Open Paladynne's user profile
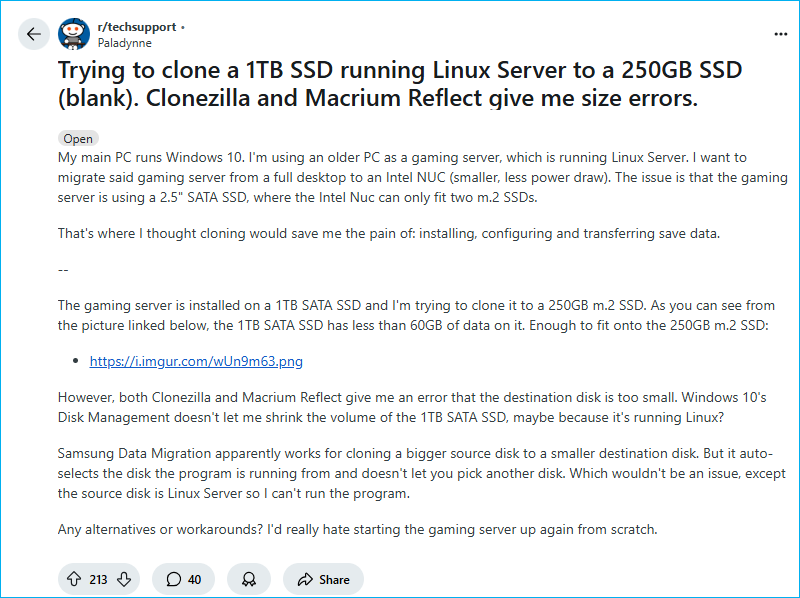This screenshot has height=598, width=800. pos(125,43)
